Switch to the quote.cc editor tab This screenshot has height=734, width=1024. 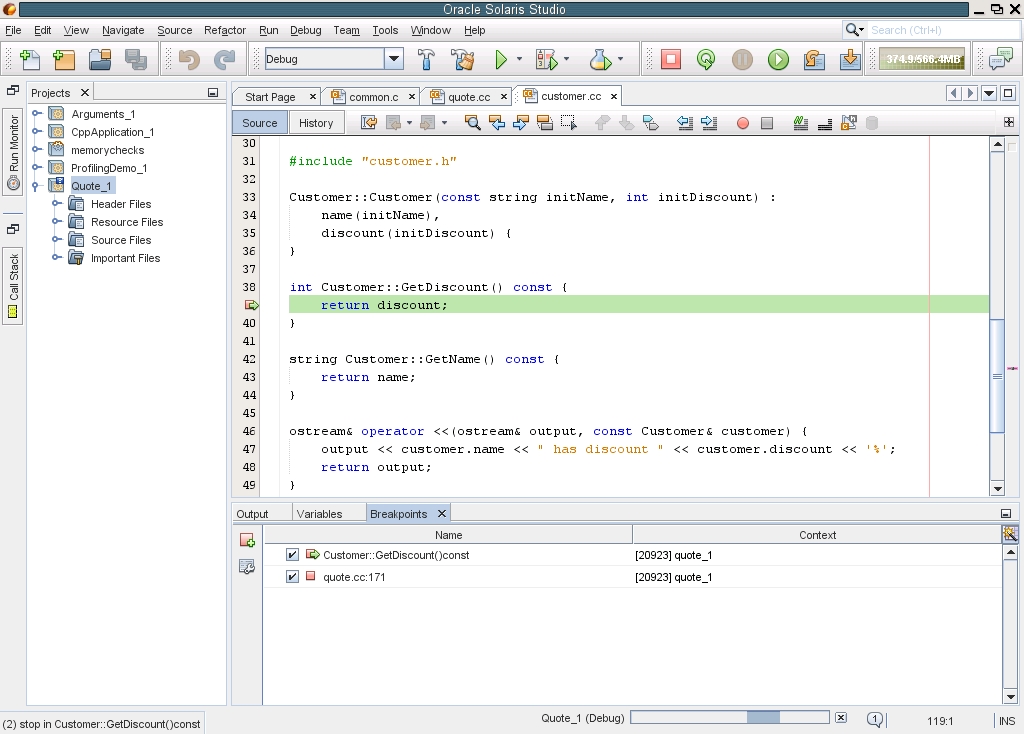point(468,97)
